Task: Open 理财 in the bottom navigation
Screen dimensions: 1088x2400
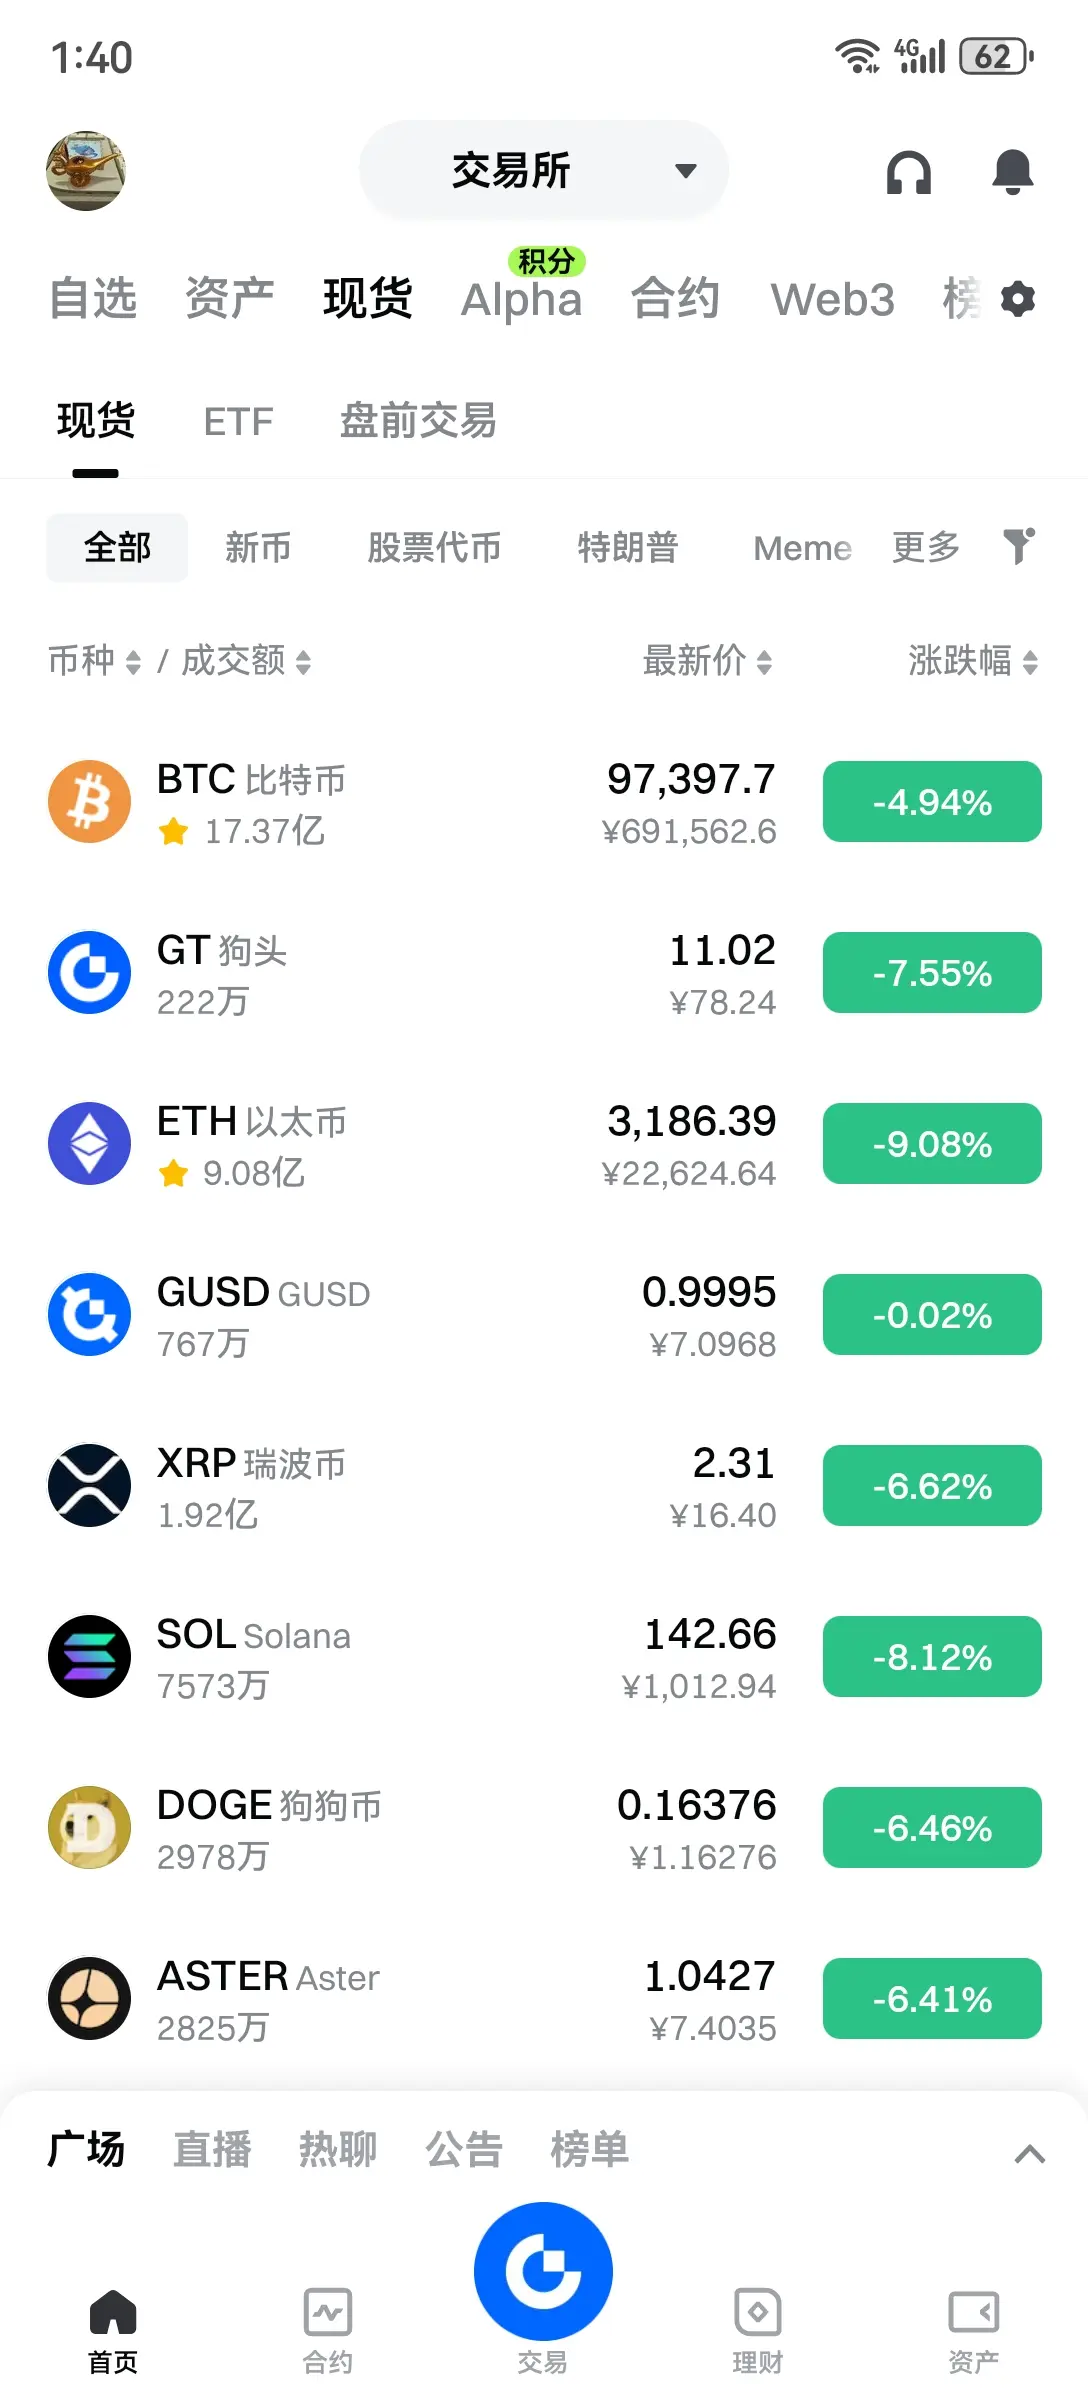Action: pos(758,2330)
